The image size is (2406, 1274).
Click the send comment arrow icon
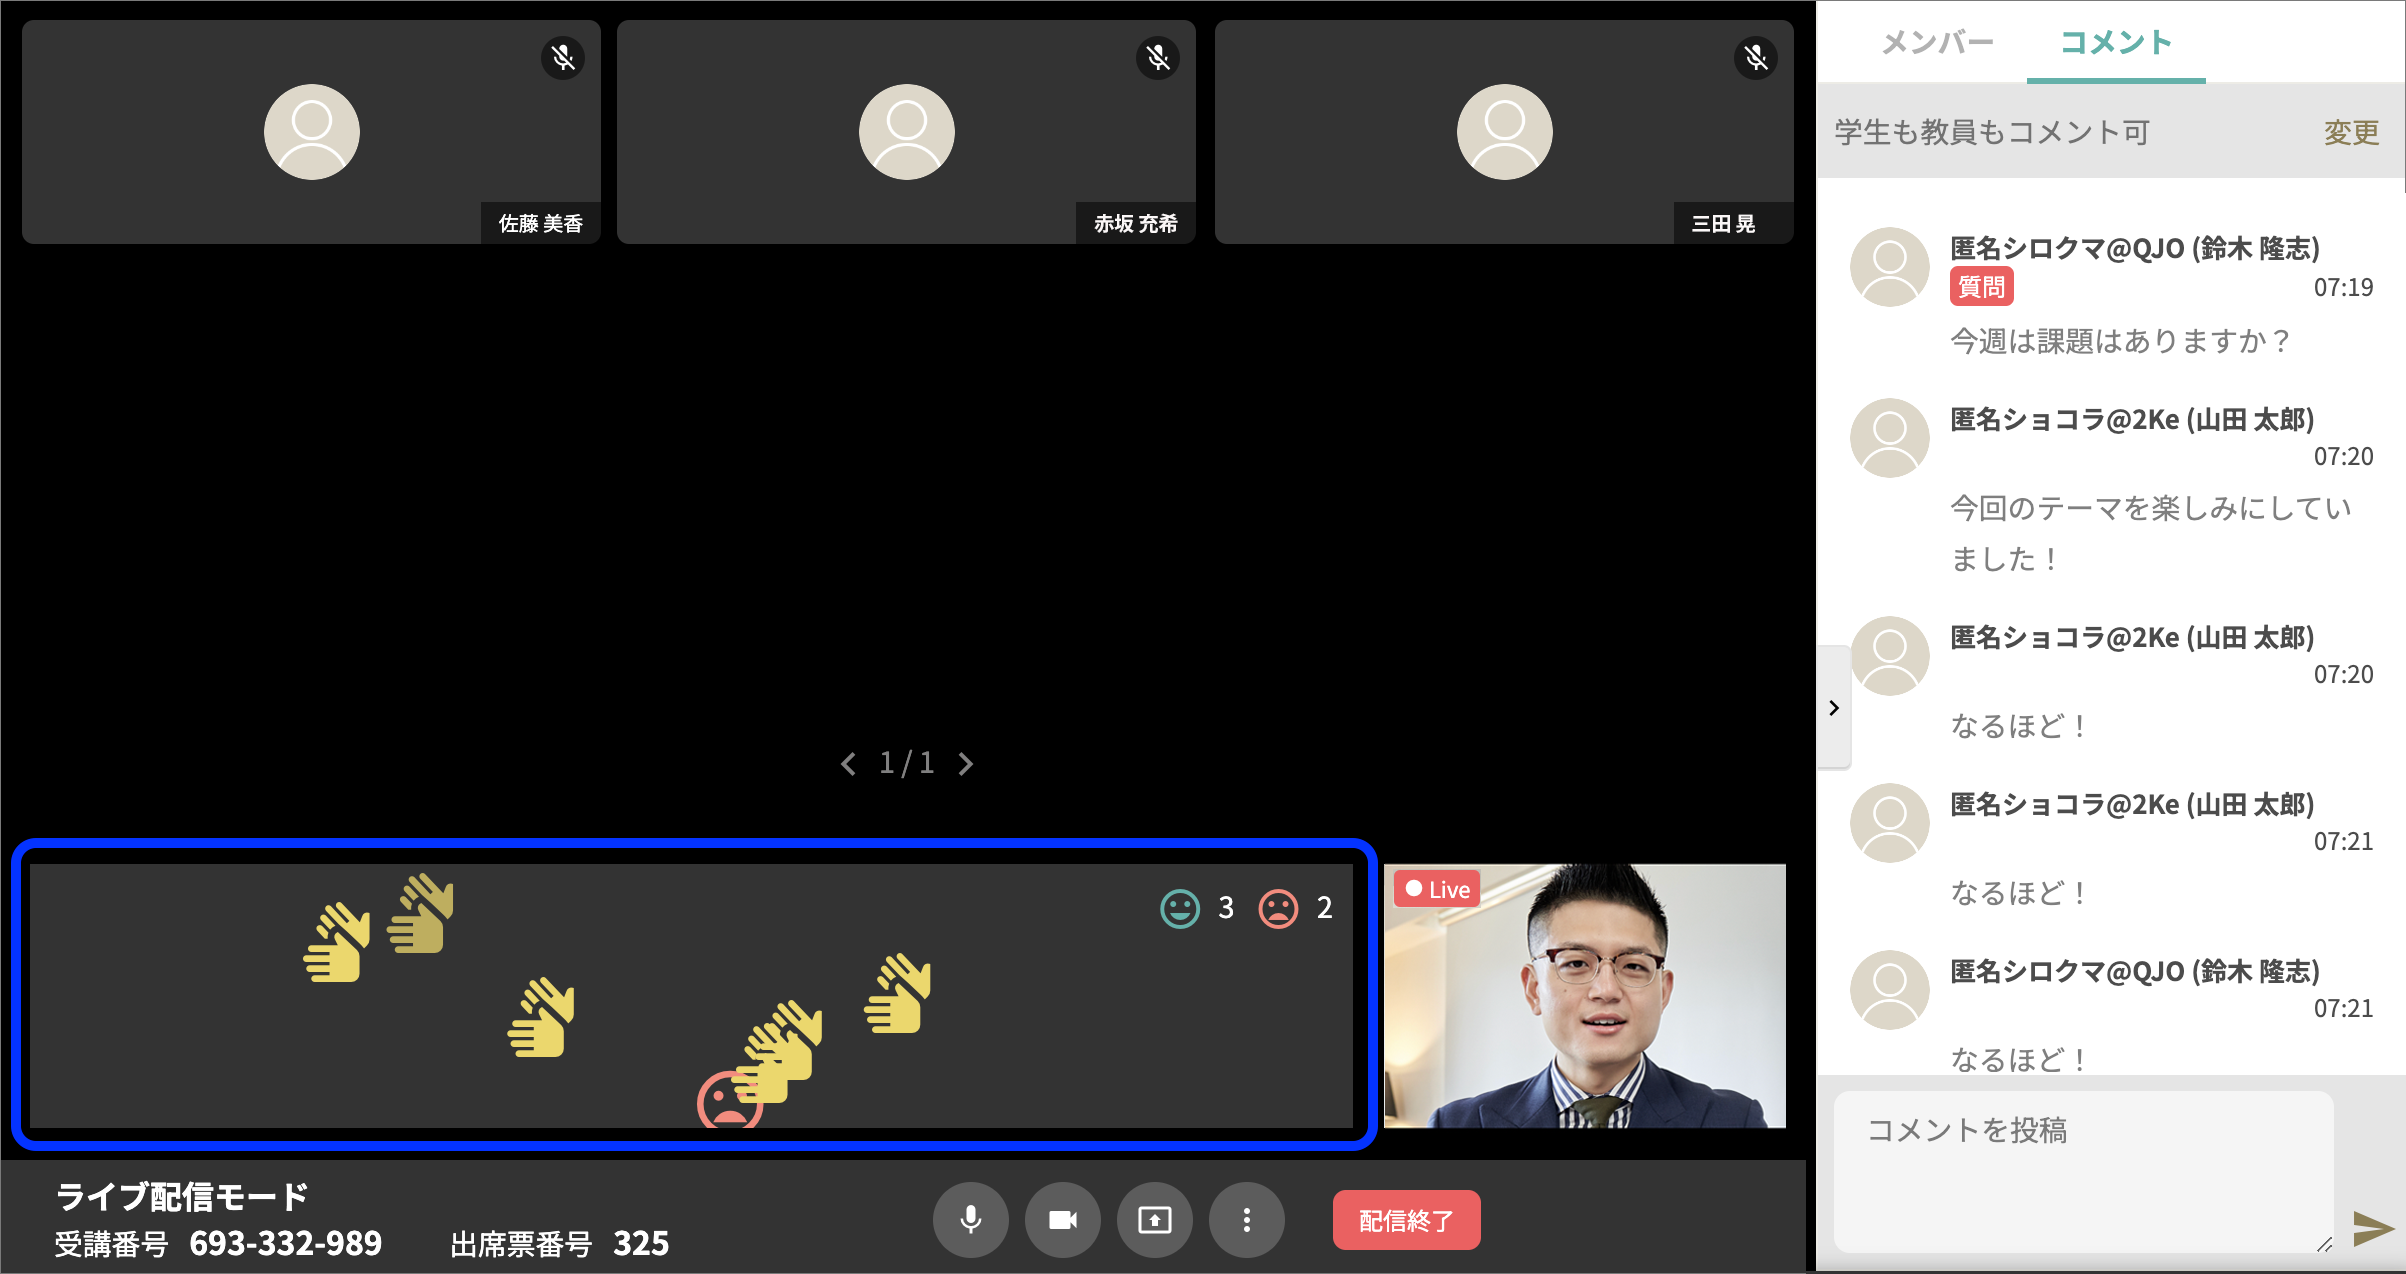[2372, 1228]
